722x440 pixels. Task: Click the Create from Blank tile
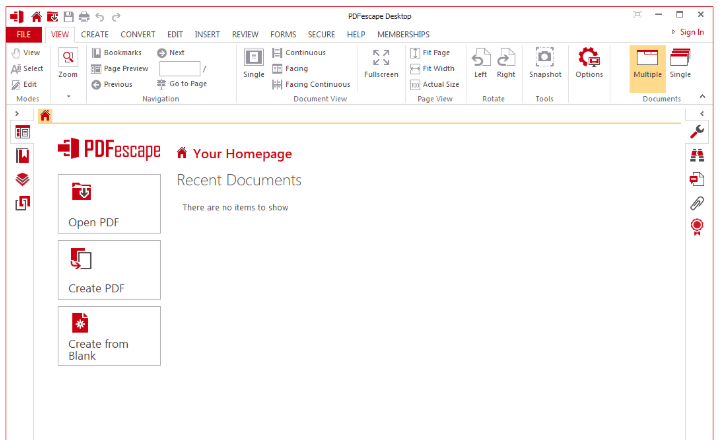(110, 336)
